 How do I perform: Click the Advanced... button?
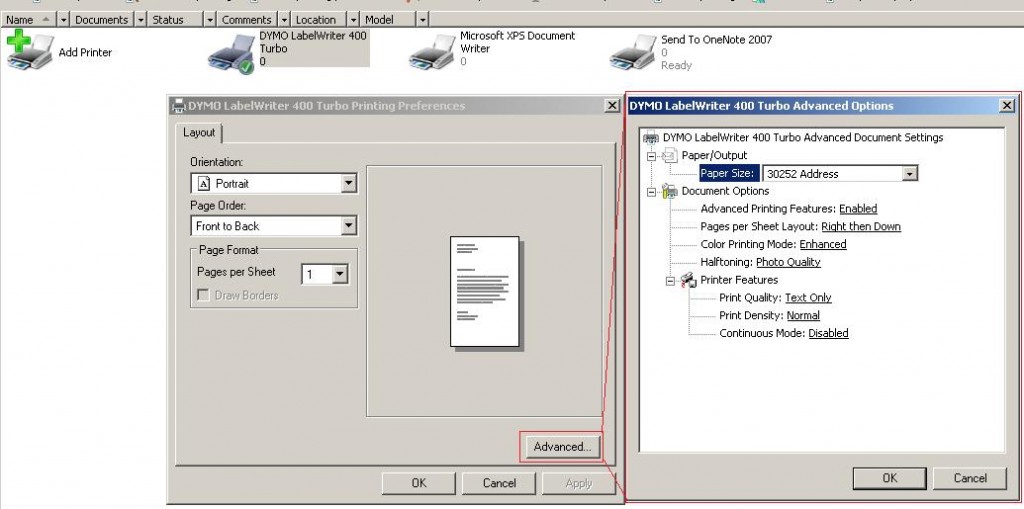(x=562, y=447)
